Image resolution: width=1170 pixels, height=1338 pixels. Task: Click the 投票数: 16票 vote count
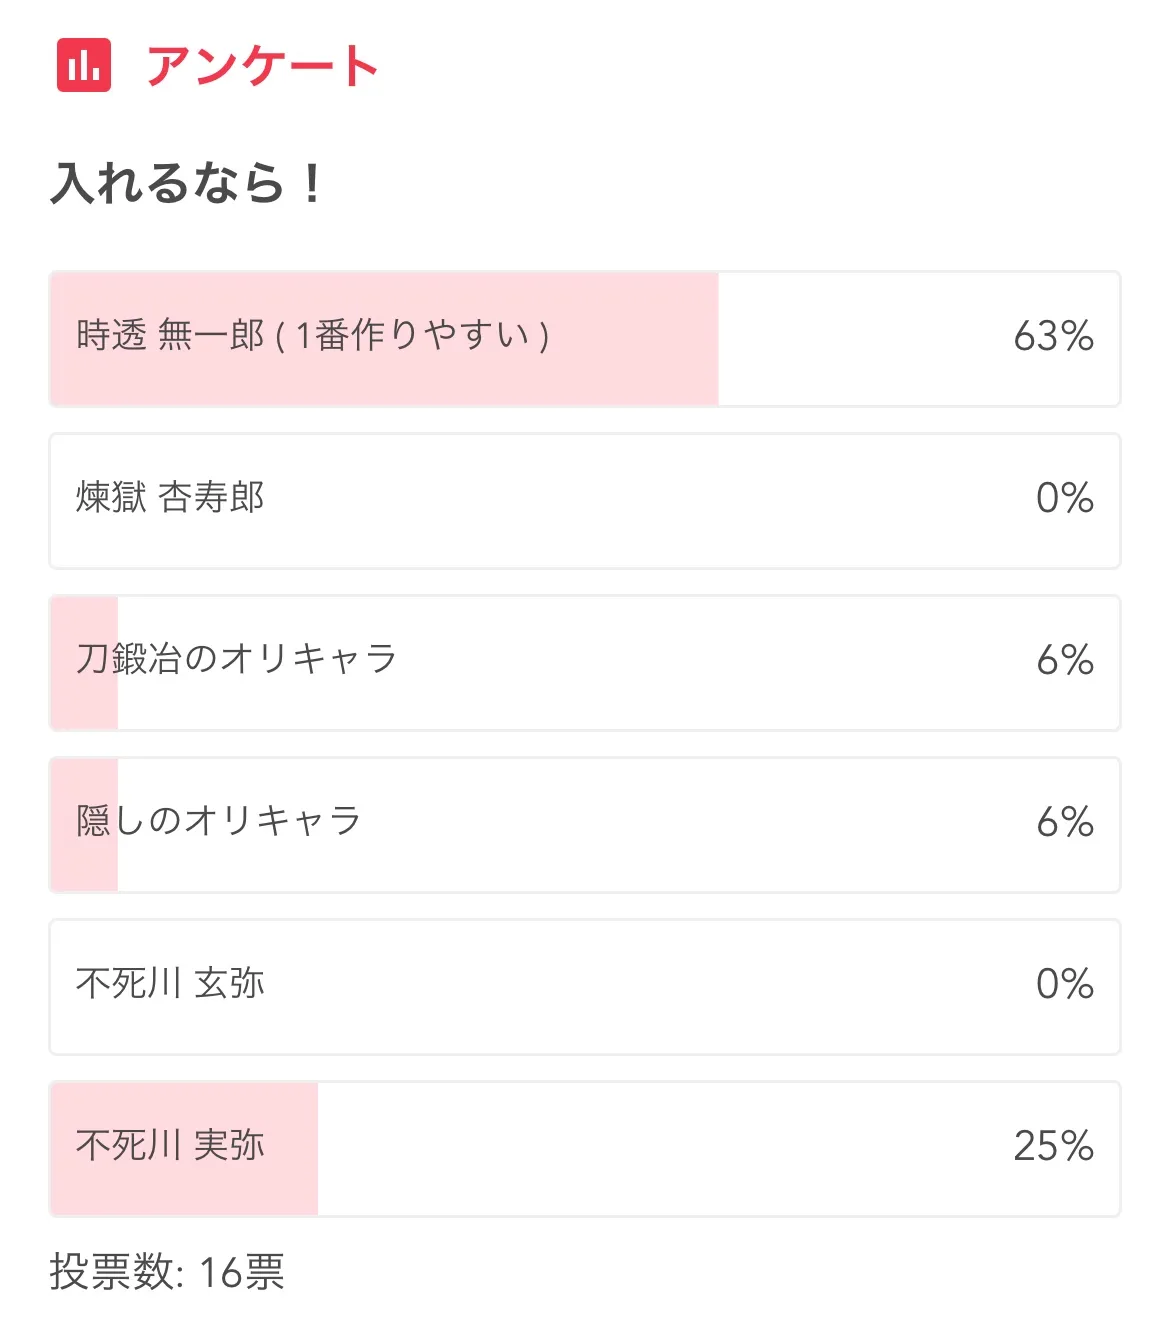tap(167, 1272)
